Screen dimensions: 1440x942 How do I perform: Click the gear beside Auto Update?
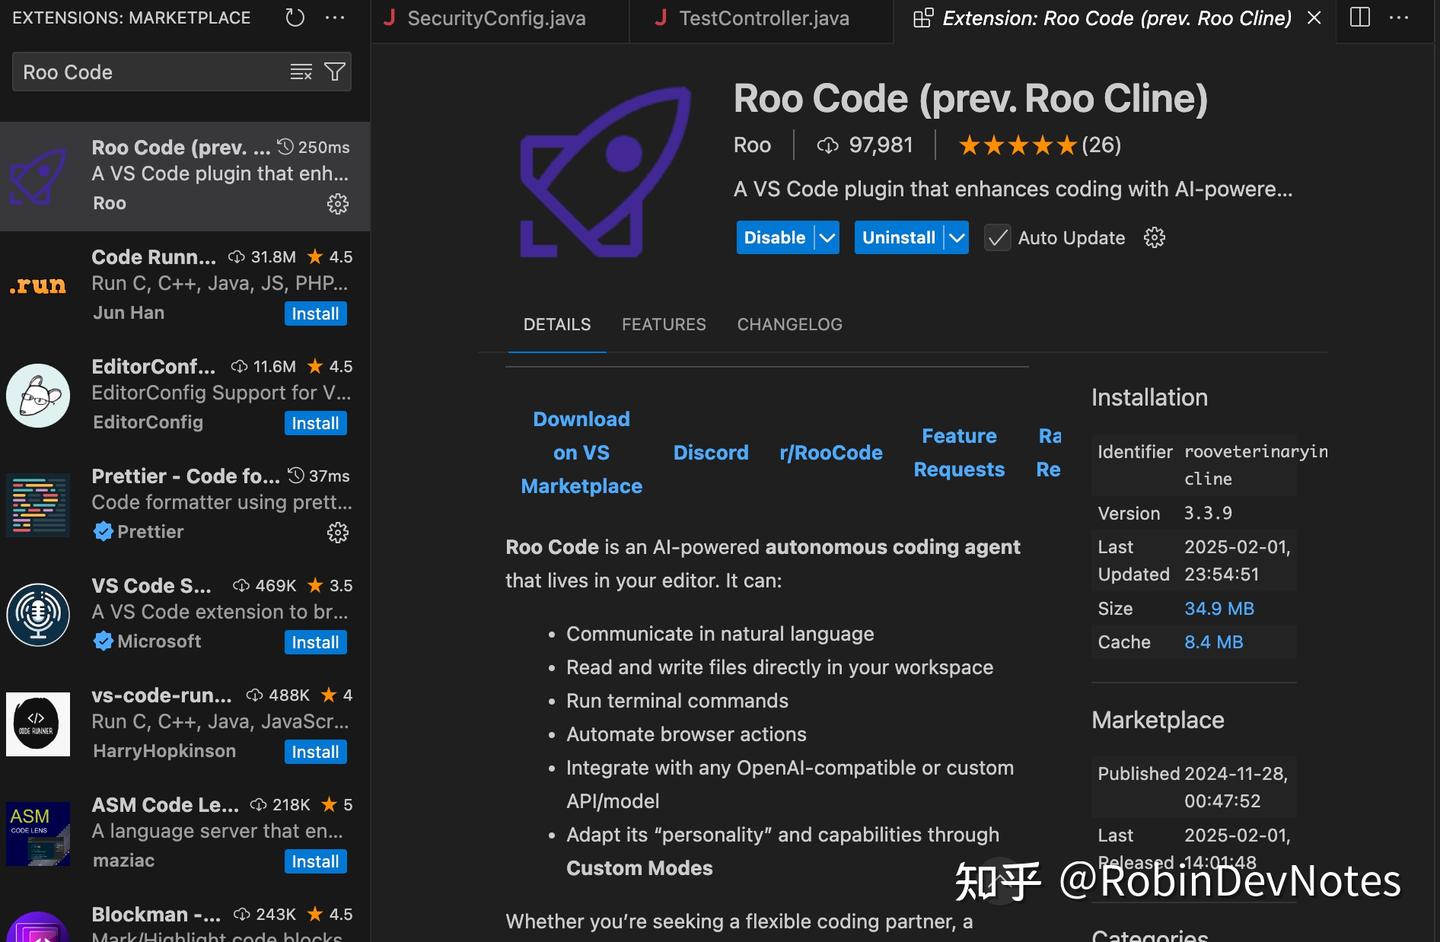1154,237
